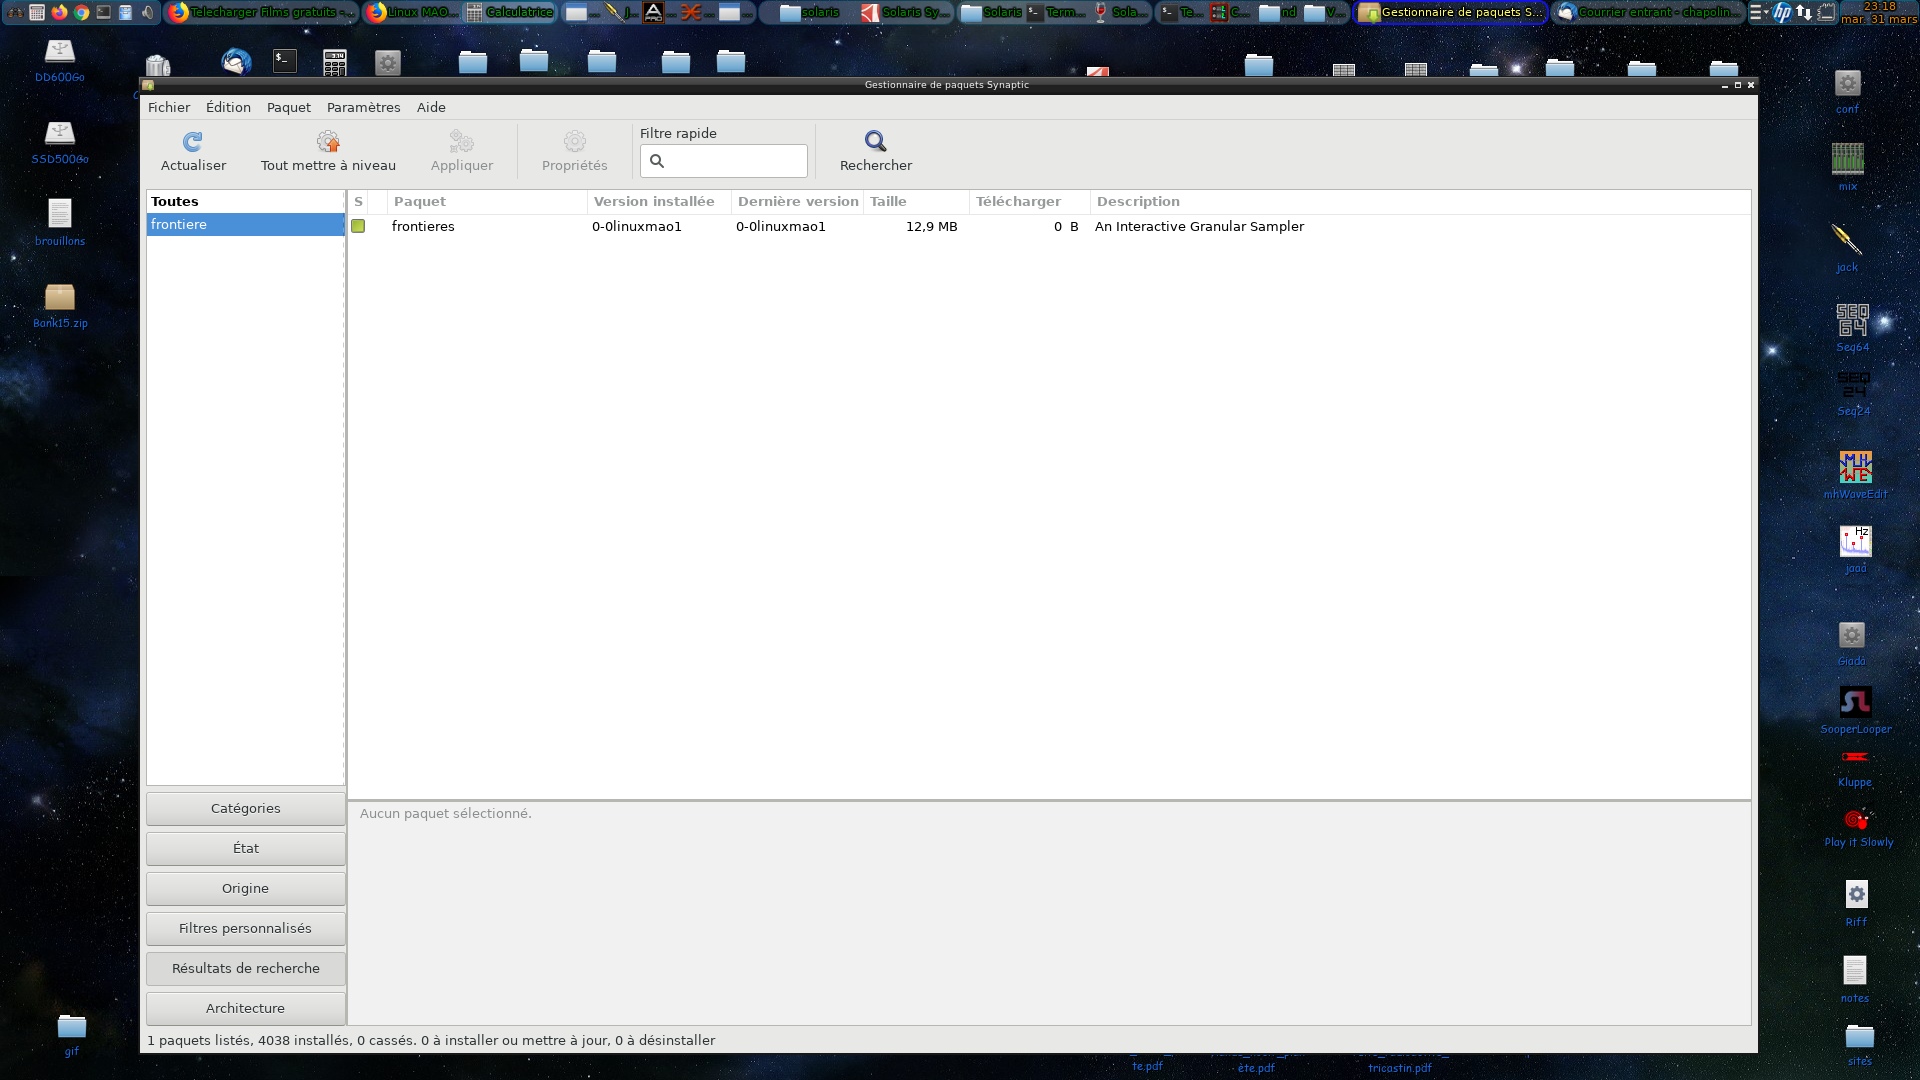The height and width of the screenshot is (1080, 1920).
Task: Open the Édition menu
Action: tap(228, 108)
